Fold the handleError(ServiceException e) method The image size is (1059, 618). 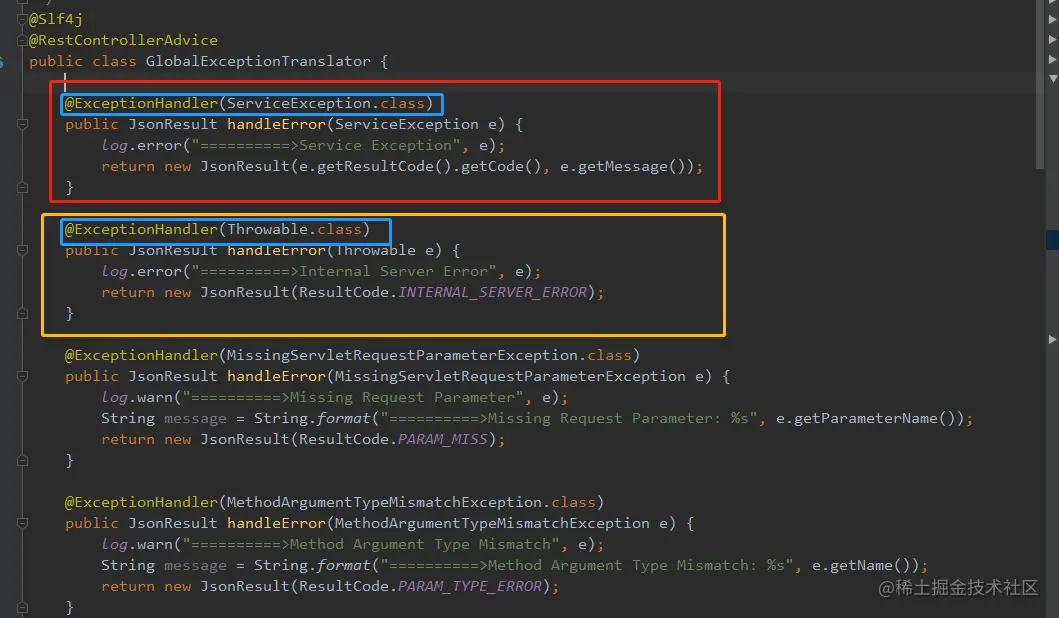click(22, 124)
